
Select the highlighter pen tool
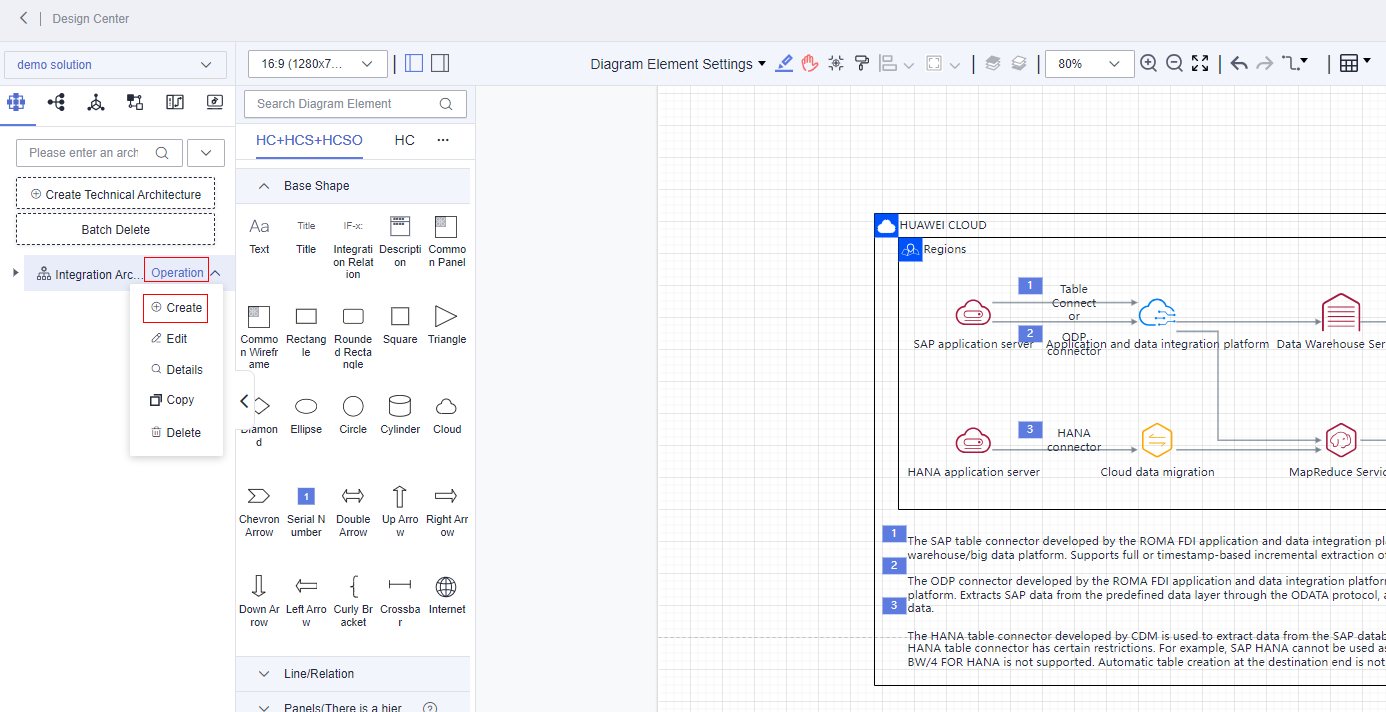coord(784,64)
